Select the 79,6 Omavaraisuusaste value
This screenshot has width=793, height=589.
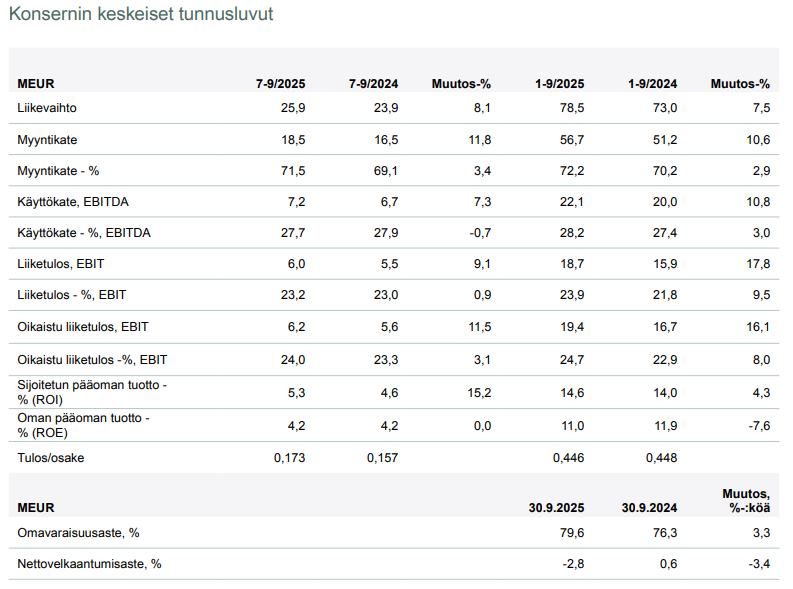573,533
